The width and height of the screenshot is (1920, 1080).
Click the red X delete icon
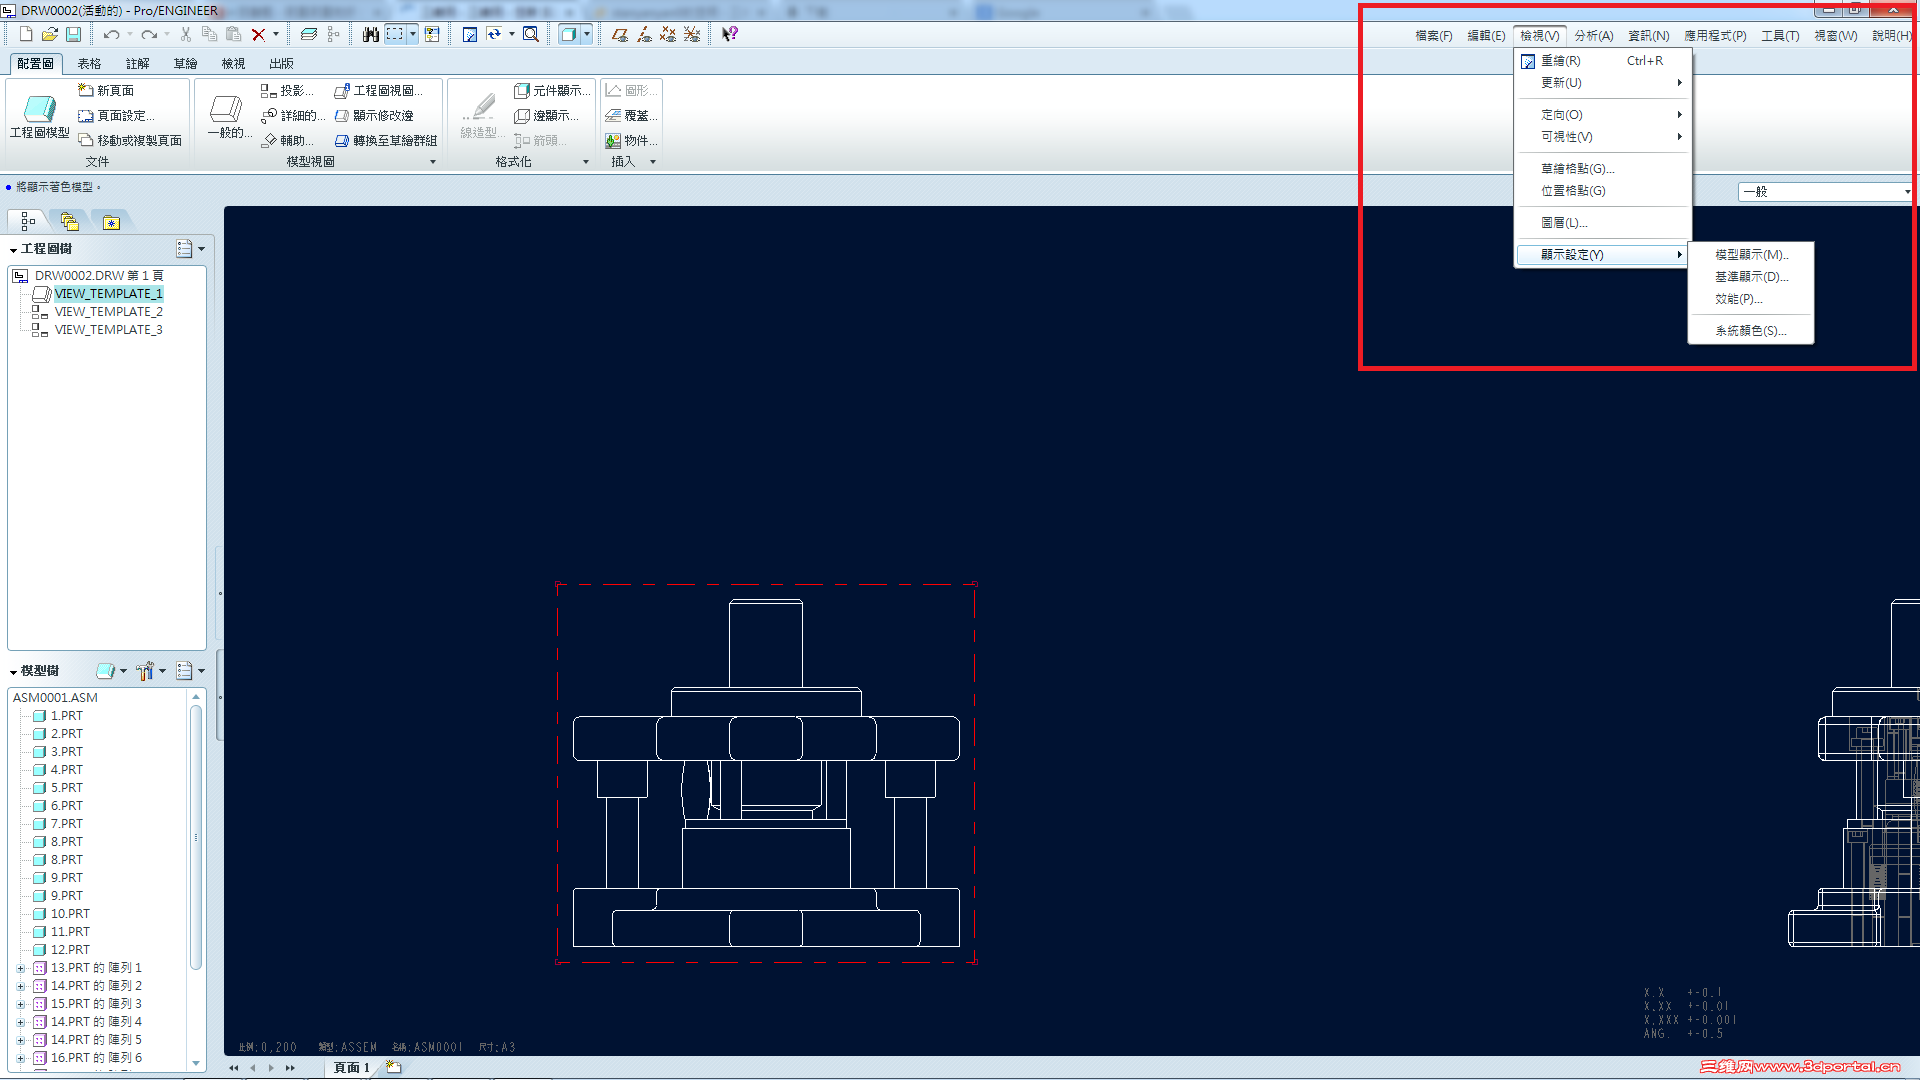tap(258, 34)
